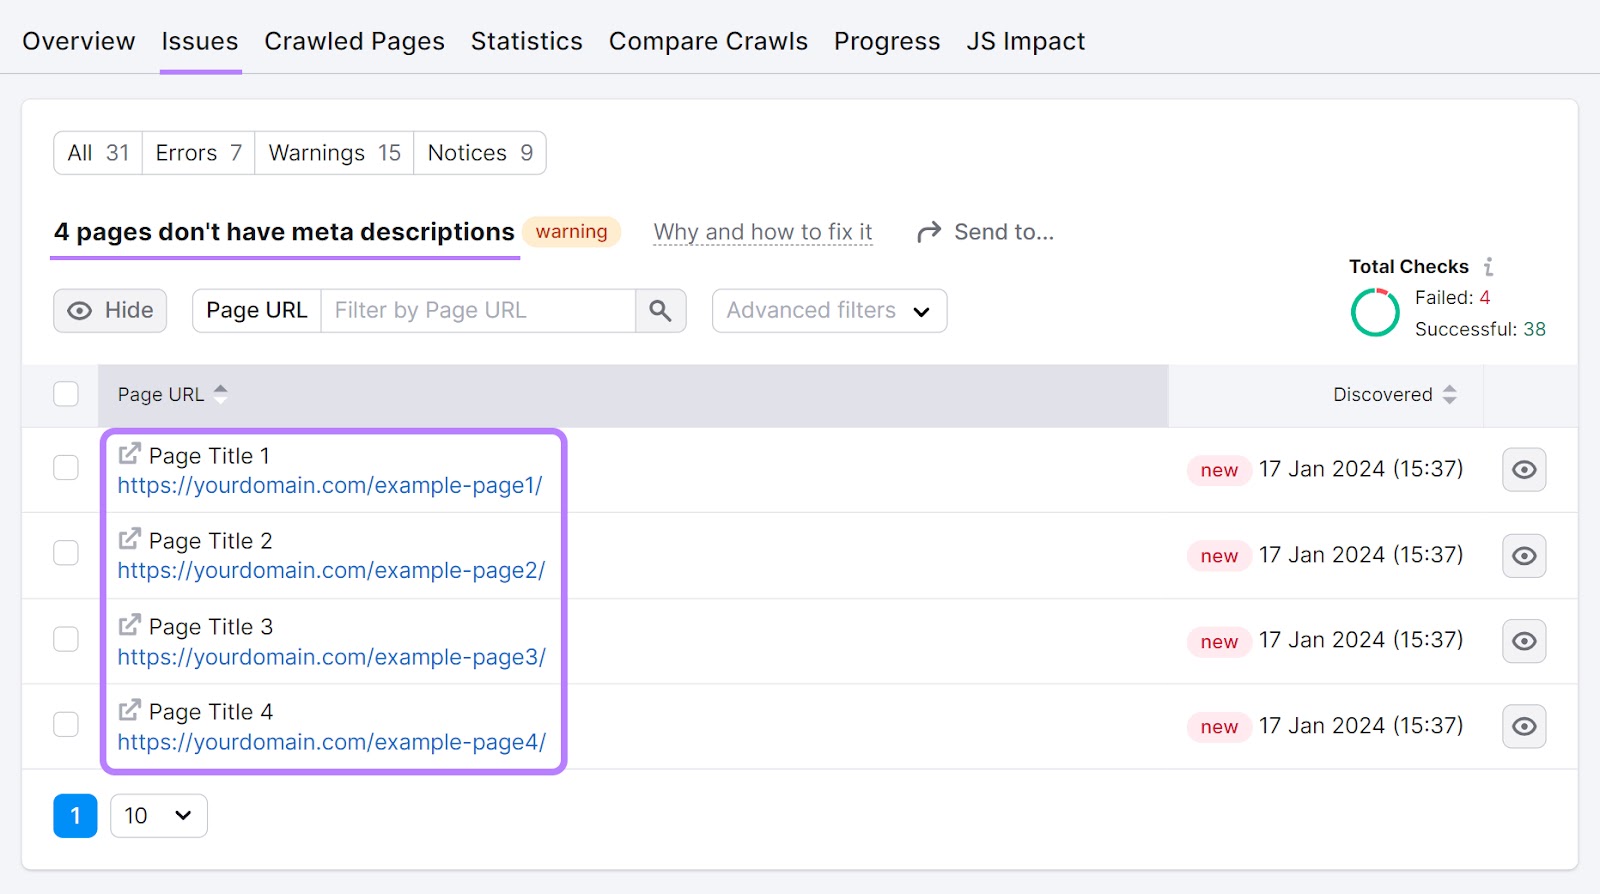The height and width of the screenshot is (894, 1600).
Task: Click the Total Checks info icon
Action: click(1488, 267)
